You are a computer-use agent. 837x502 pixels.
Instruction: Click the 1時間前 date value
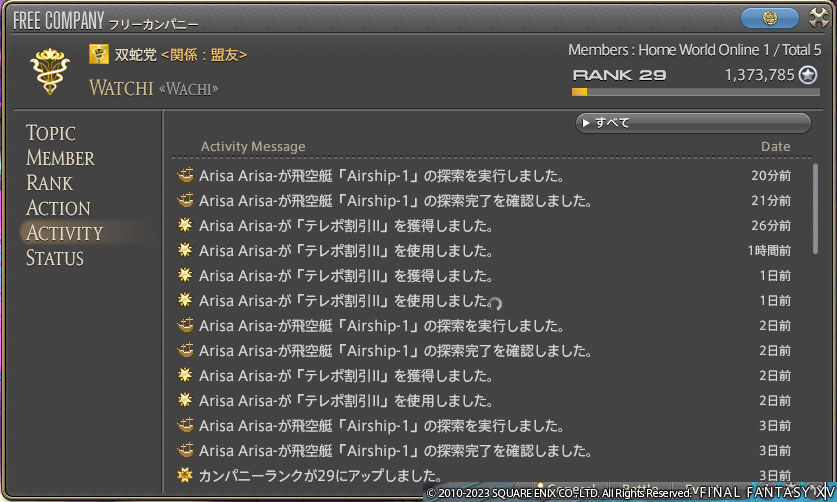point(769,251)
